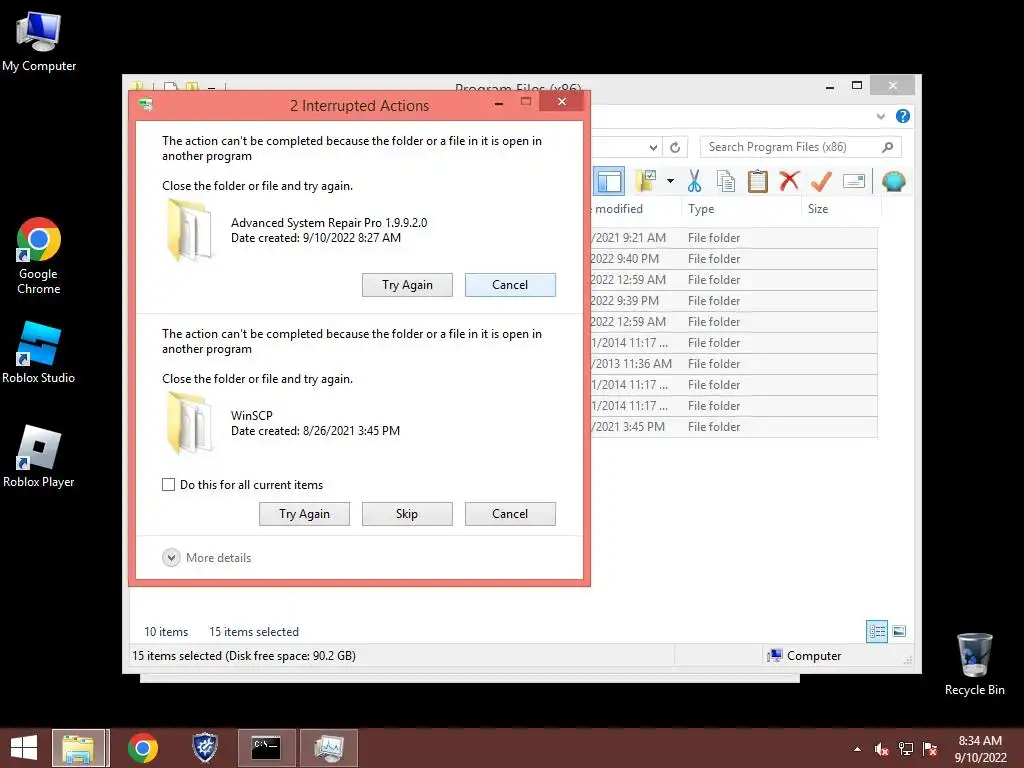
Task: Open the Recycle Bin desktop icon
Action: 974,664
